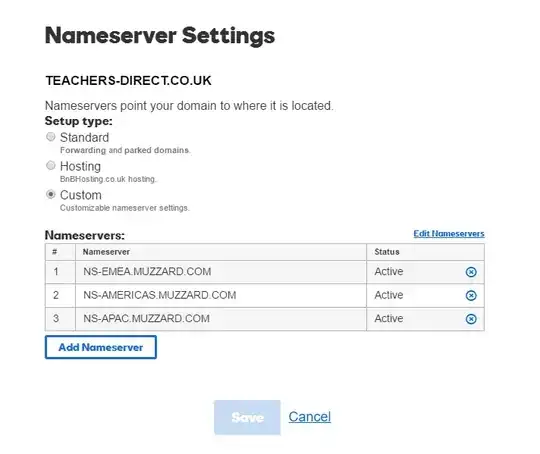Viewport: 540px width, 454px height.
Task: Click the 'Nameservers:' section label
Action: pyautogui.click(x=85, y=235)
